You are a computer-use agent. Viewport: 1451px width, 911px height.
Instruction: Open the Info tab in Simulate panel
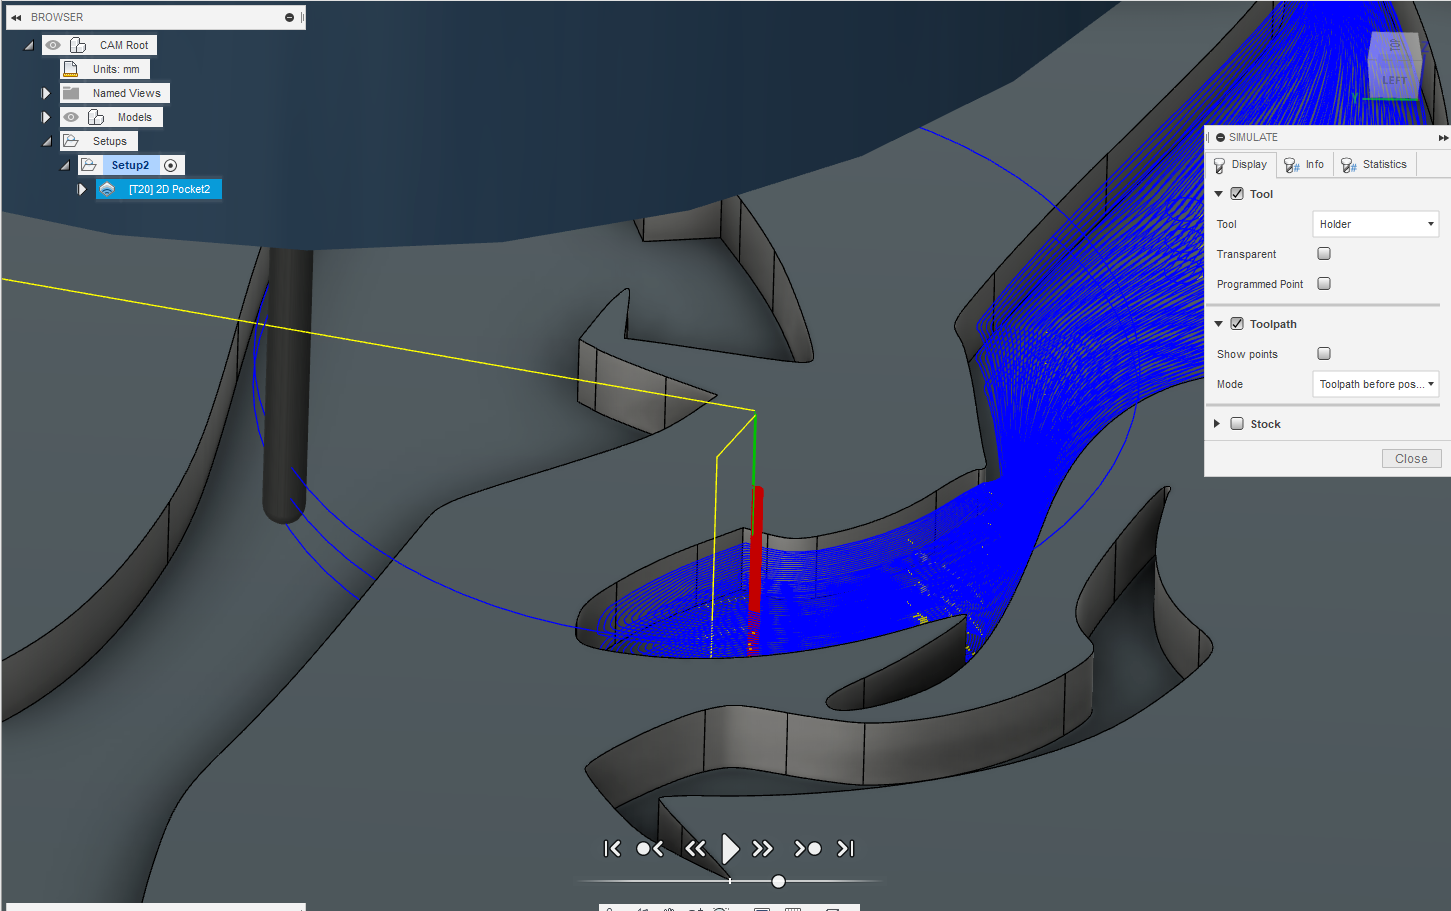tap(1305, 163)
